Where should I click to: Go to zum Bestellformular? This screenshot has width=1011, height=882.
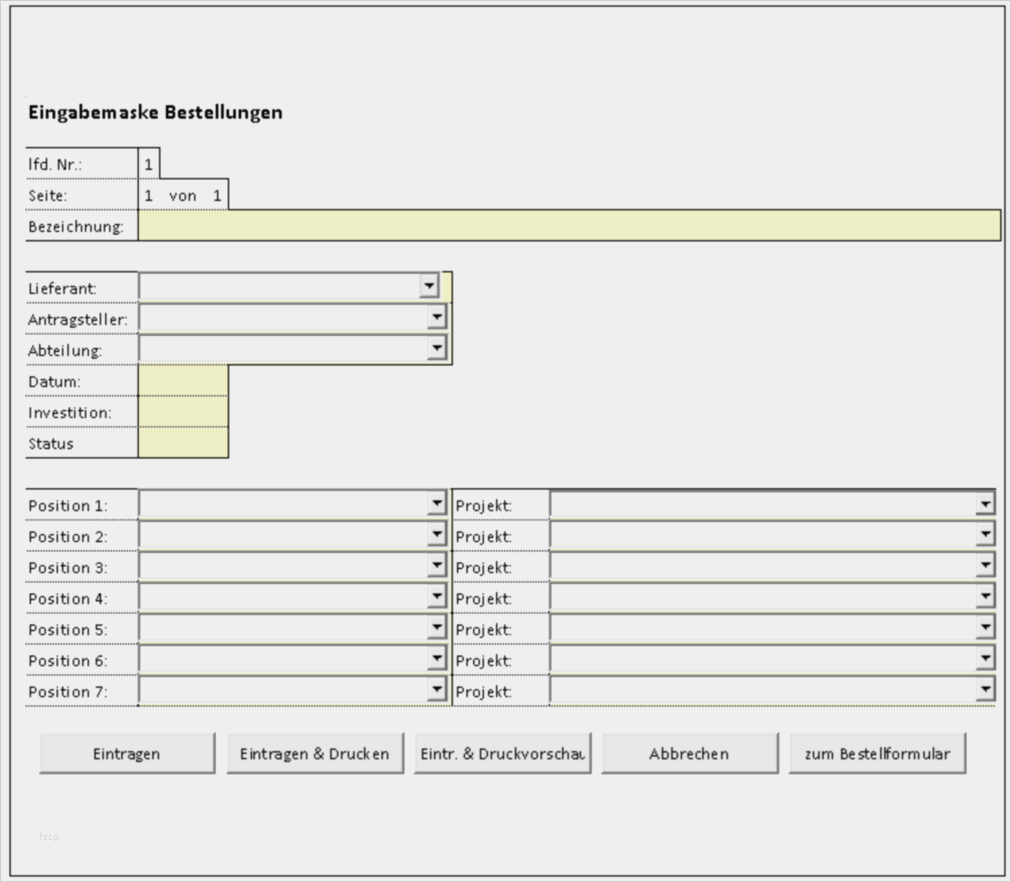(x=878, y=753)
